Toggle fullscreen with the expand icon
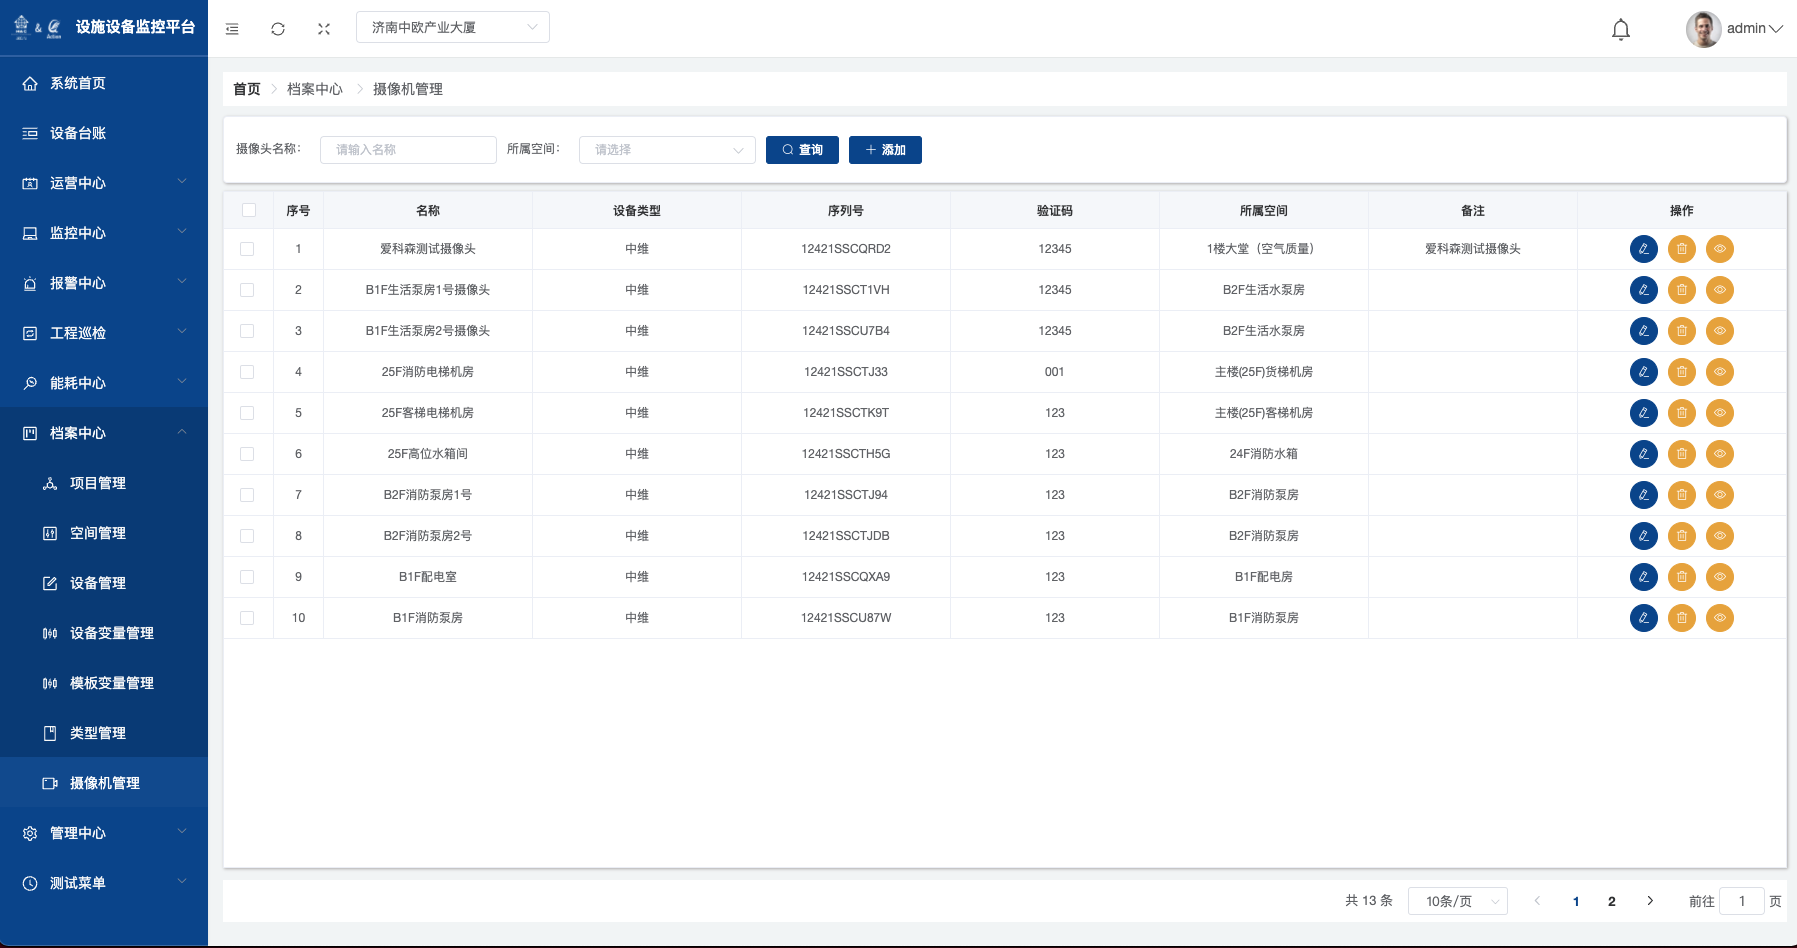Image resolution: width=1797 pixels, height=948 pixels. pos(324,29)
